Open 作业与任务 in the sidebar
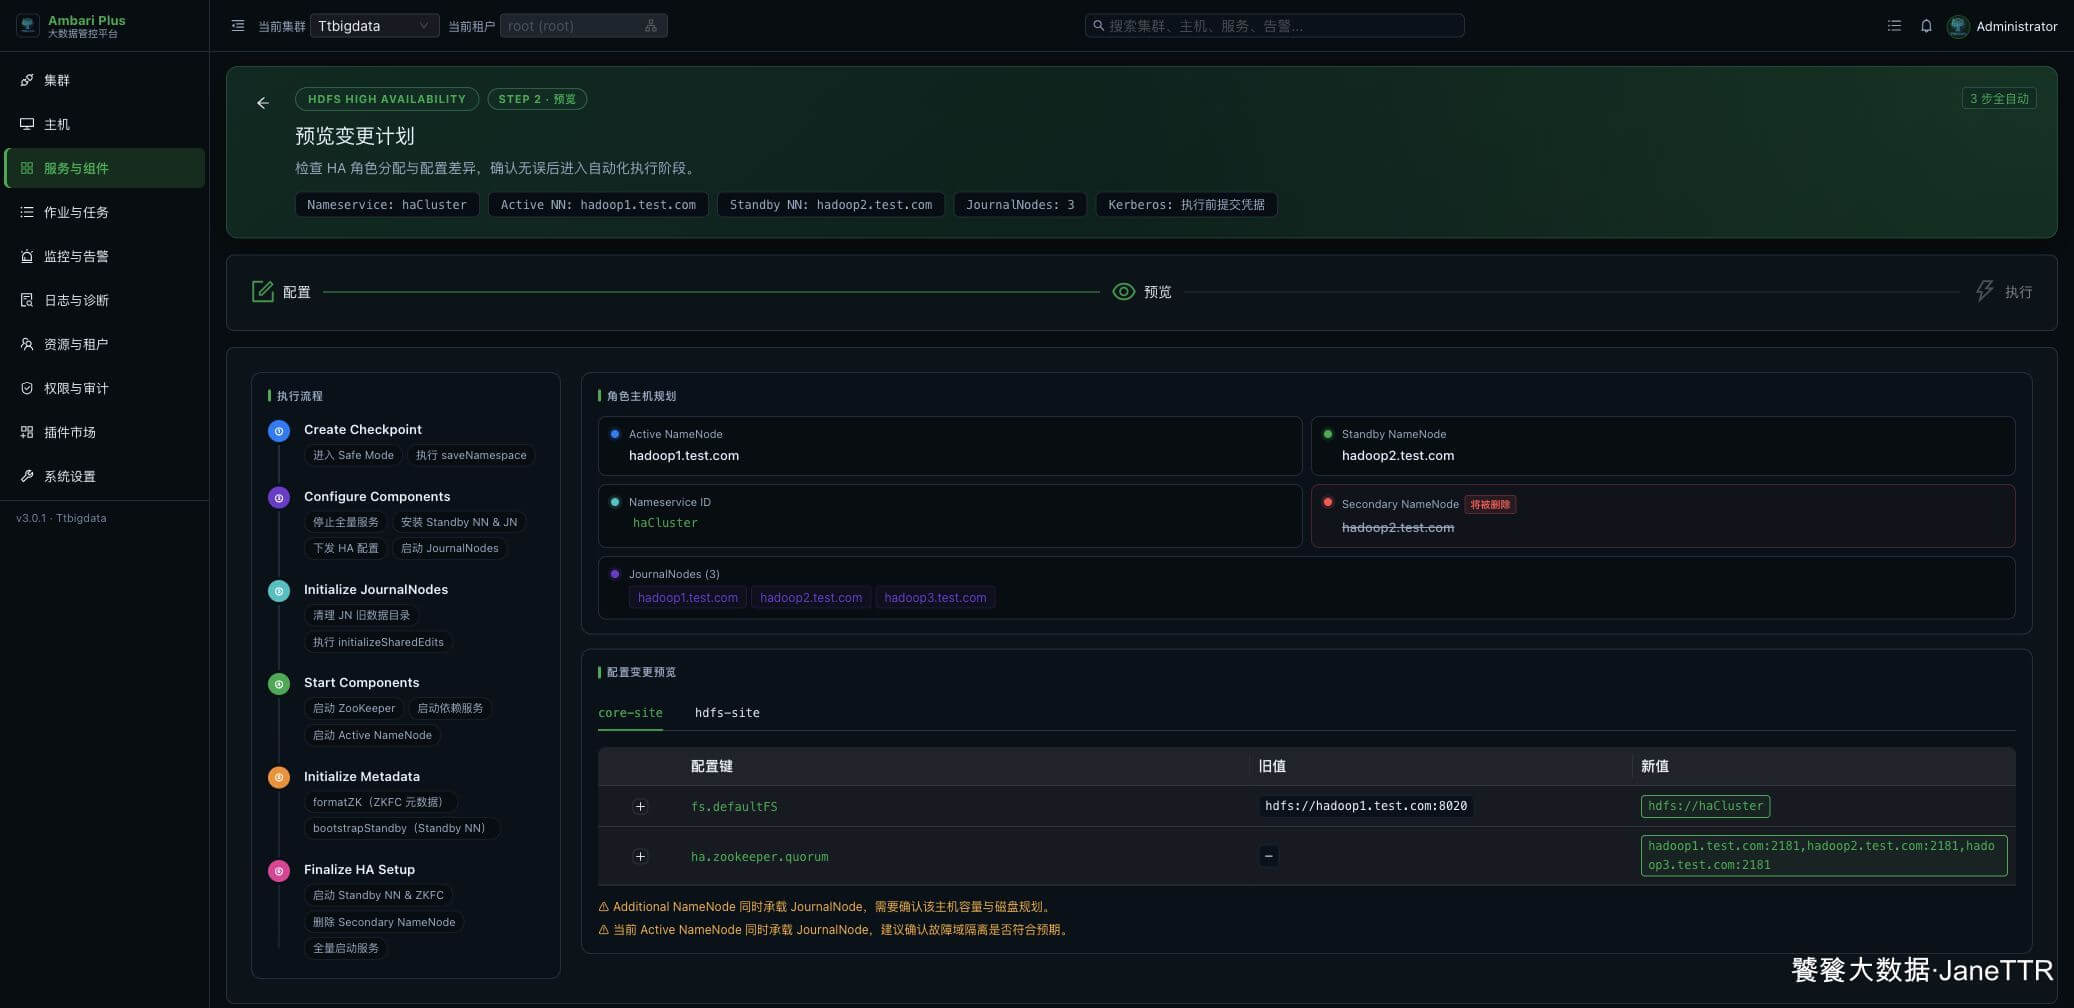Screen dimensions: 2074x1008 [x=105, y=212]
